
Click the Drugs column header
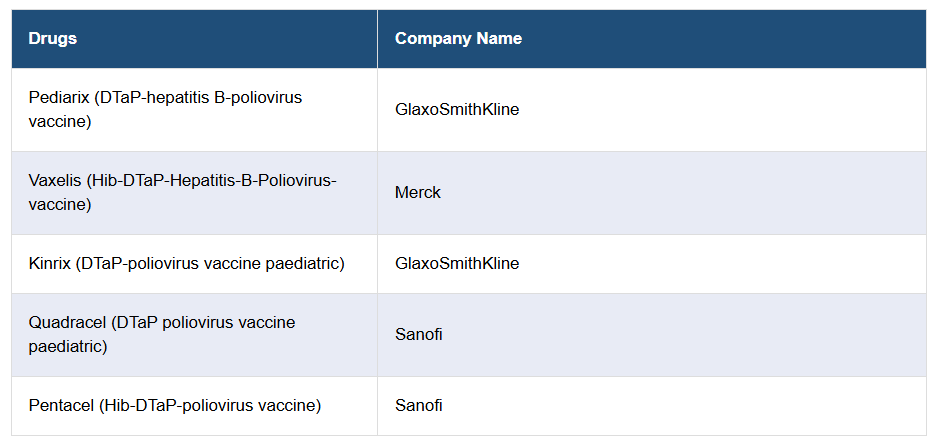click(x=53, y=39)
